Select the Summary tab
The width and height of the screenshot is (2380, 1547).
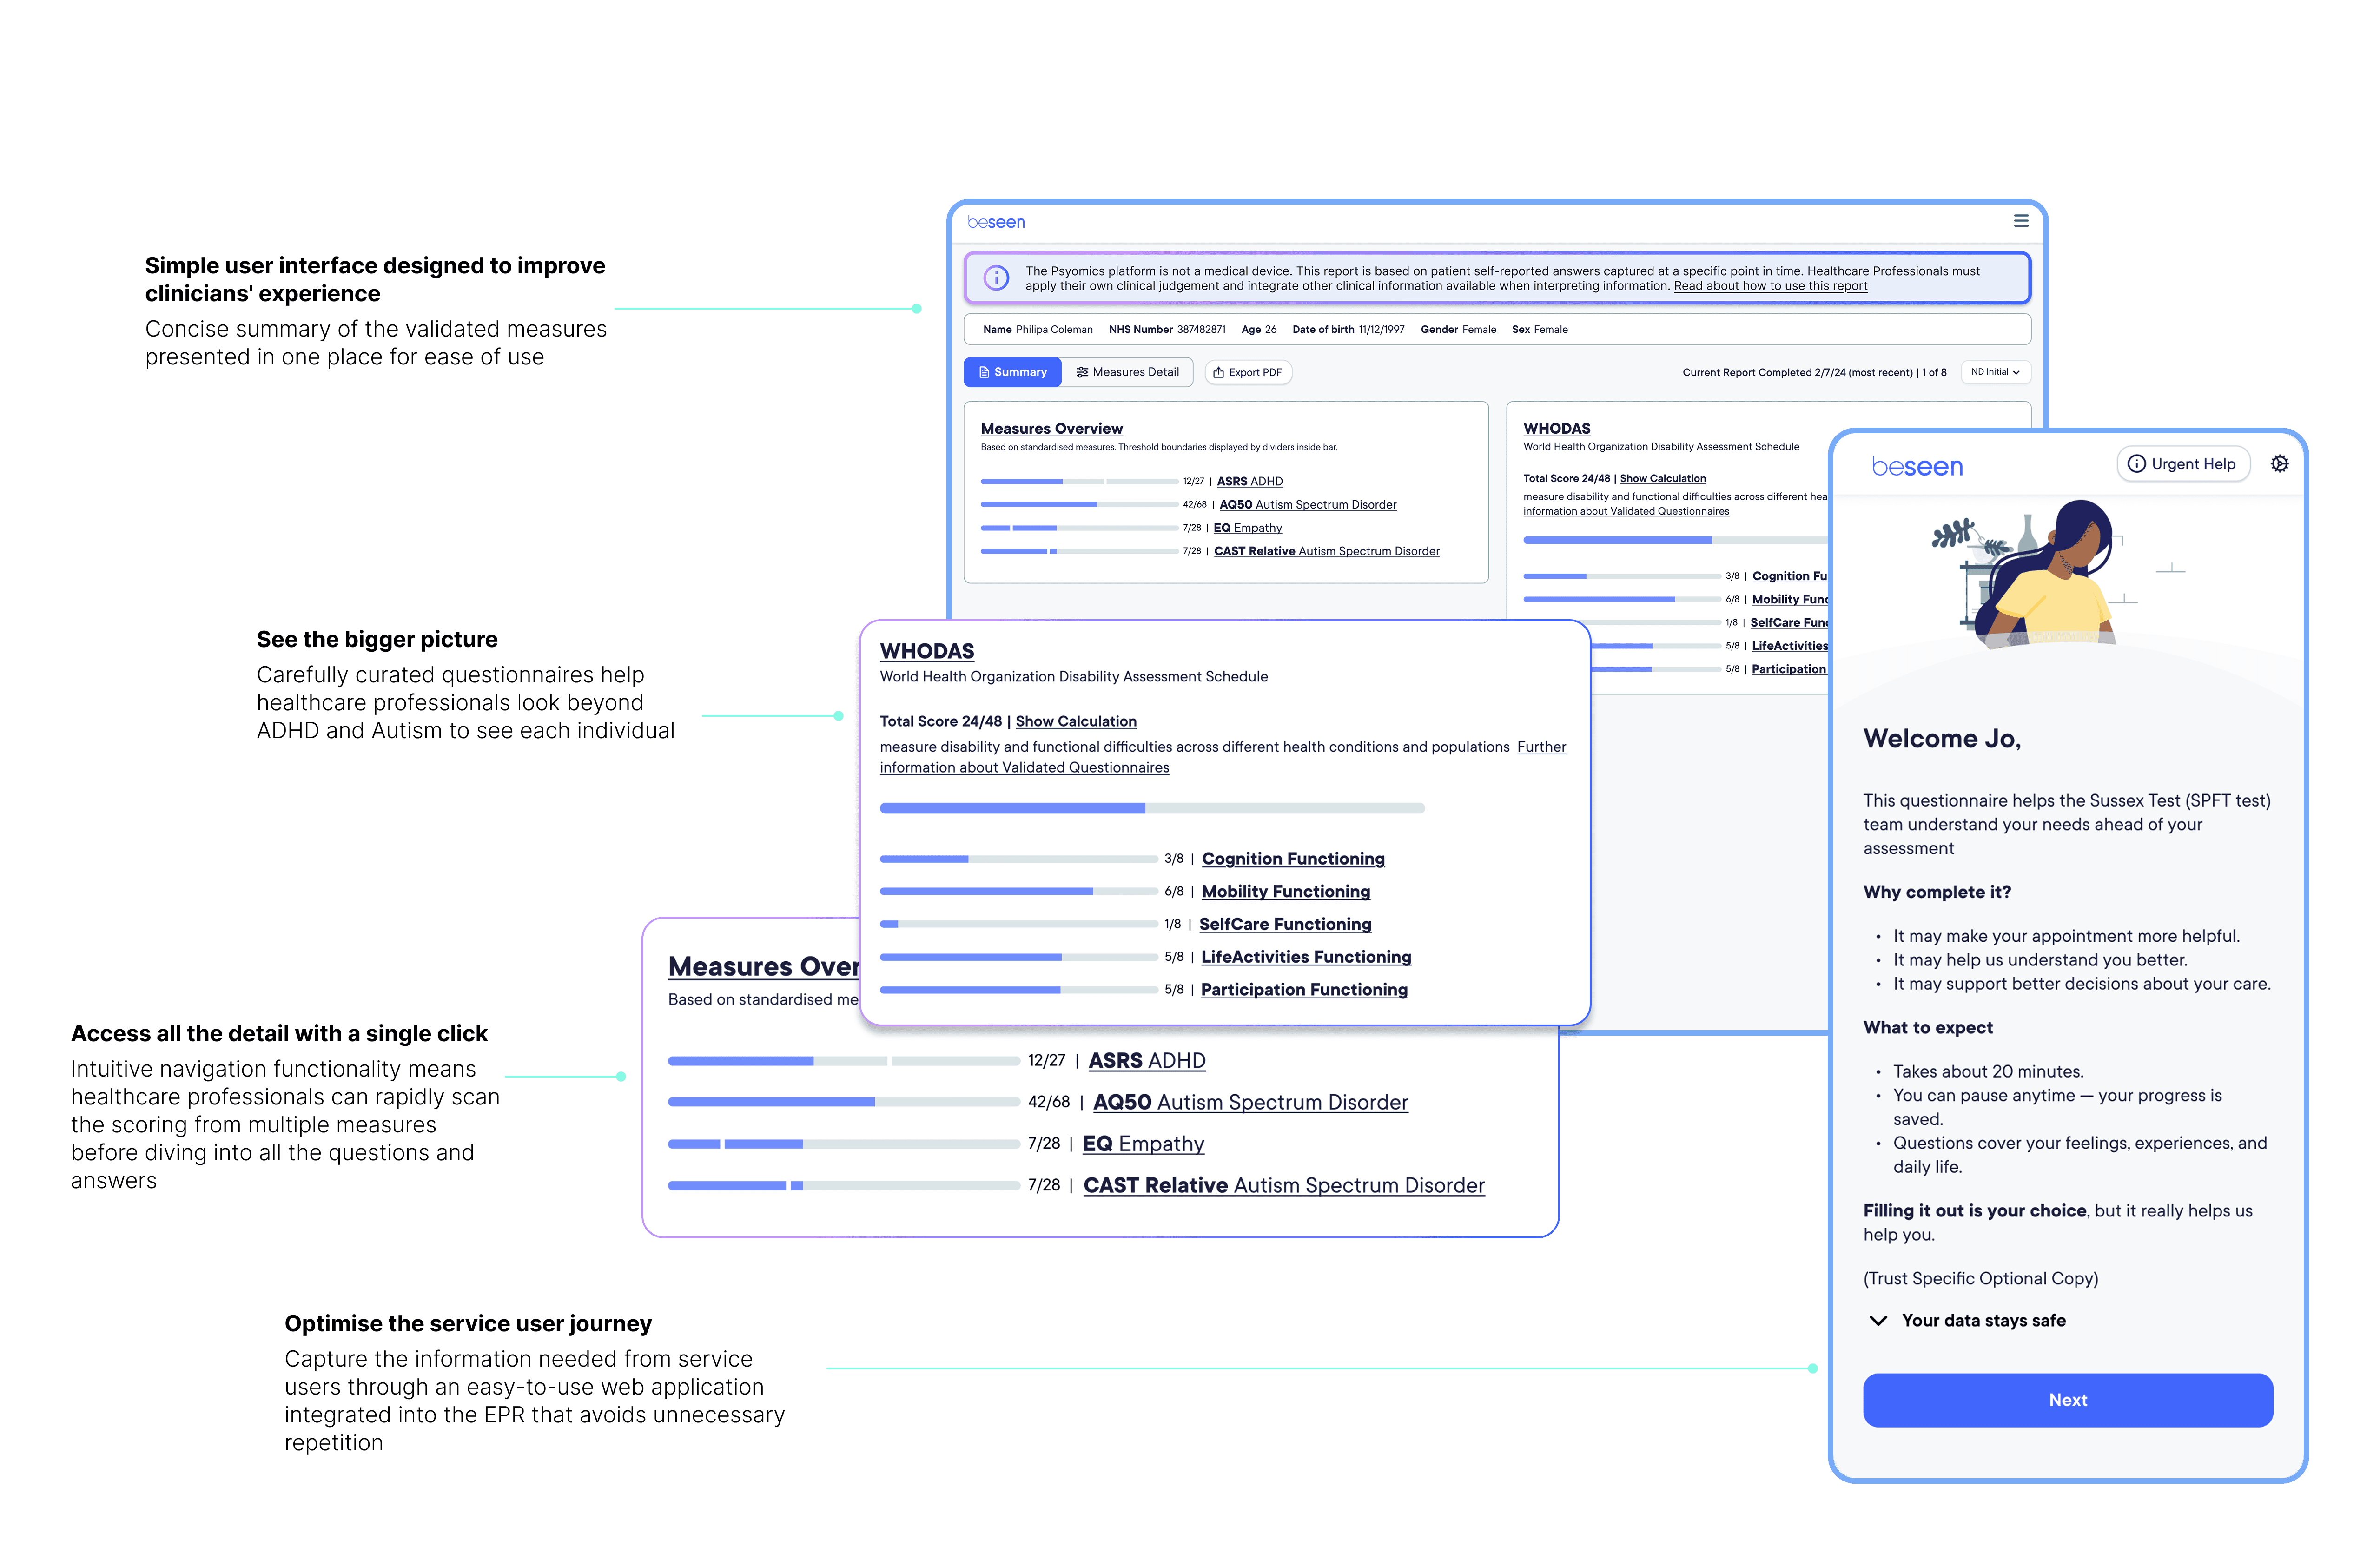tap(1012, 372)
